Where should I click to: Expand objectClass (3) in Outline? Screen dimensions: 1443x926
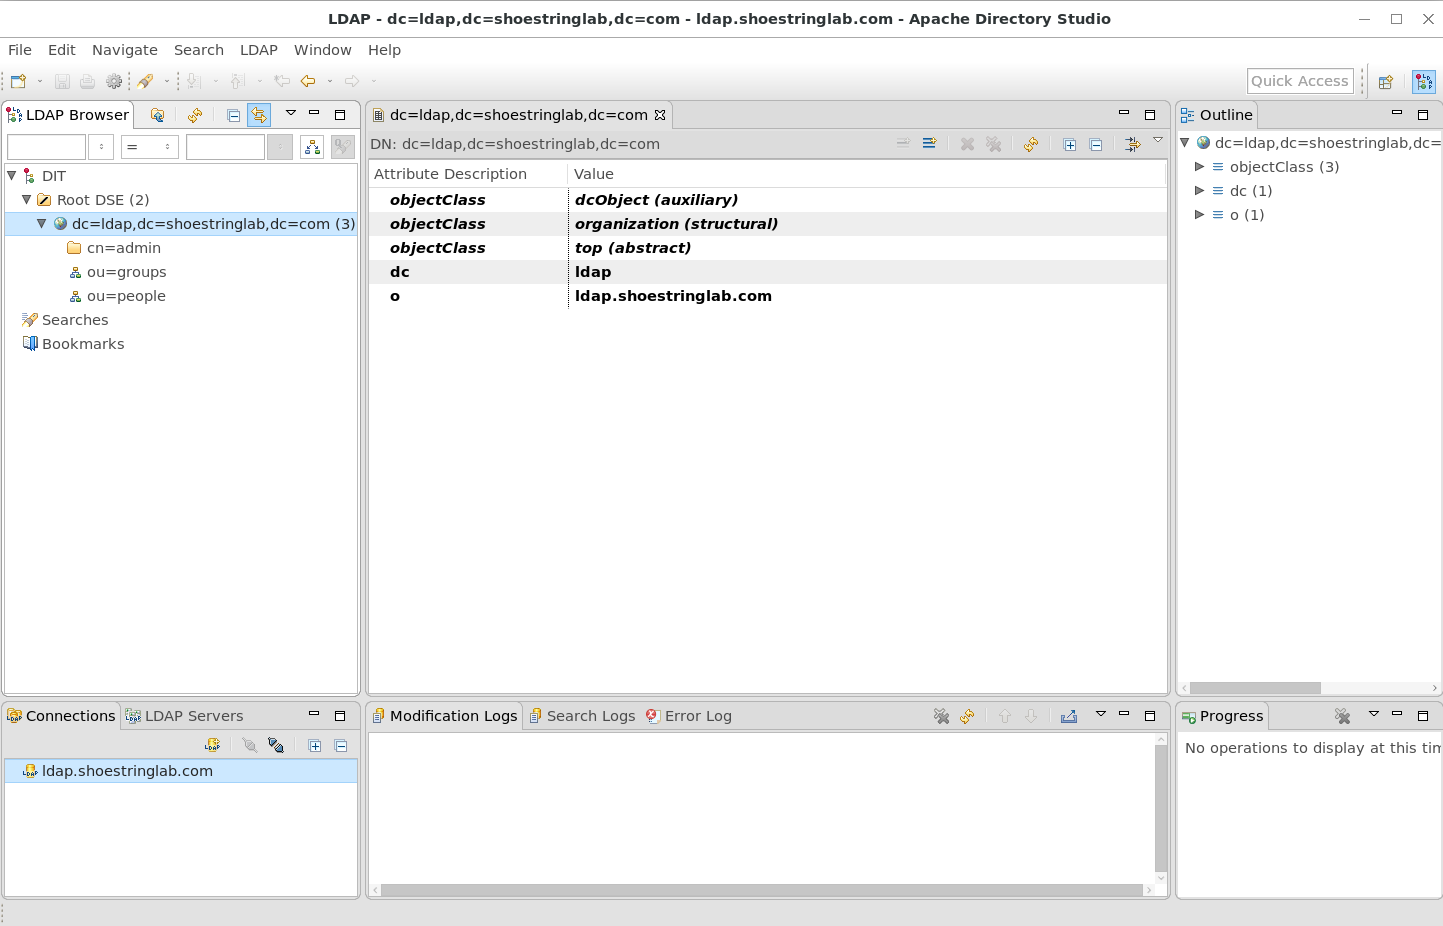1200,167
